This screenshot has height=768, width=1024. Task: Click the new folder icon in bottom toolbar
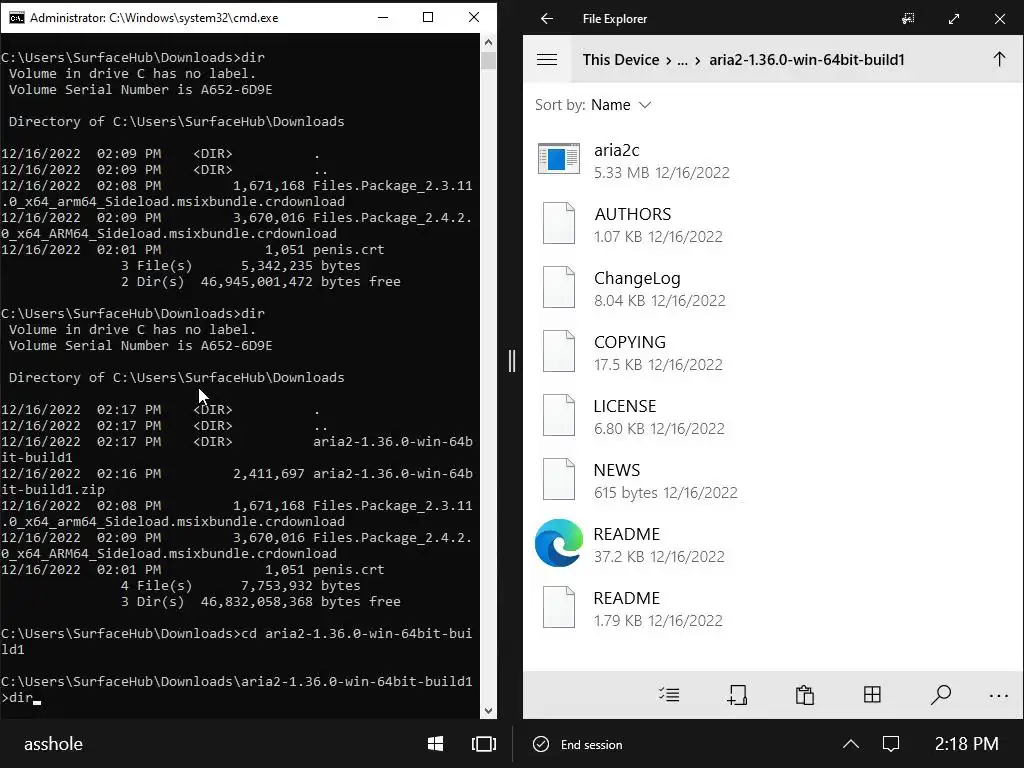click(737, 695)
